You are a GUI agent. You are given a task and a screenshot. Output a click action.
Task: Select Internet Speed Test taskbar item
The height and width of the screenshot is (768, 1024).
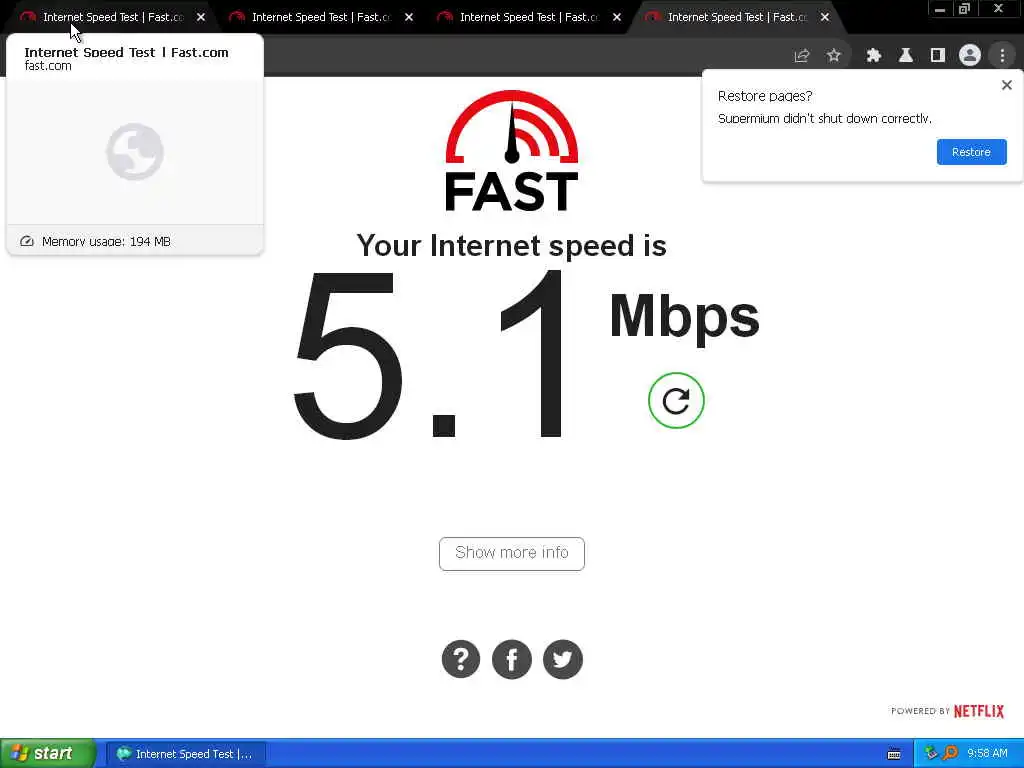[185, 754]
